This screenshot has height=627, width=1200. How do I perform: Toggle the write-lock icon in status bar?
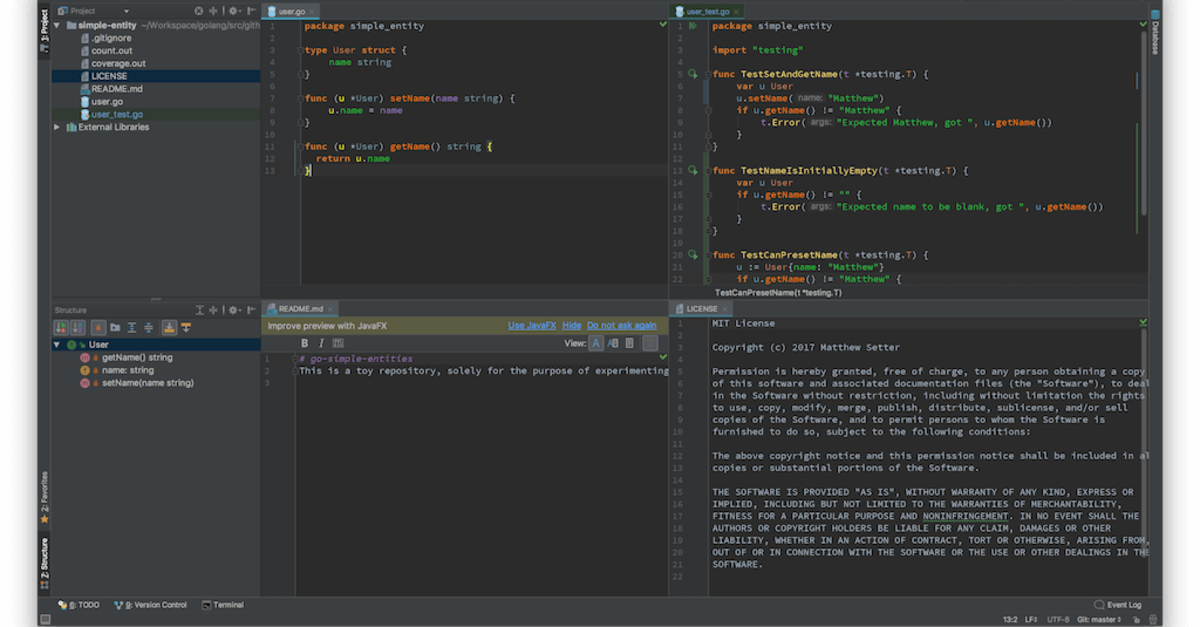click(x=1136, y=619)
